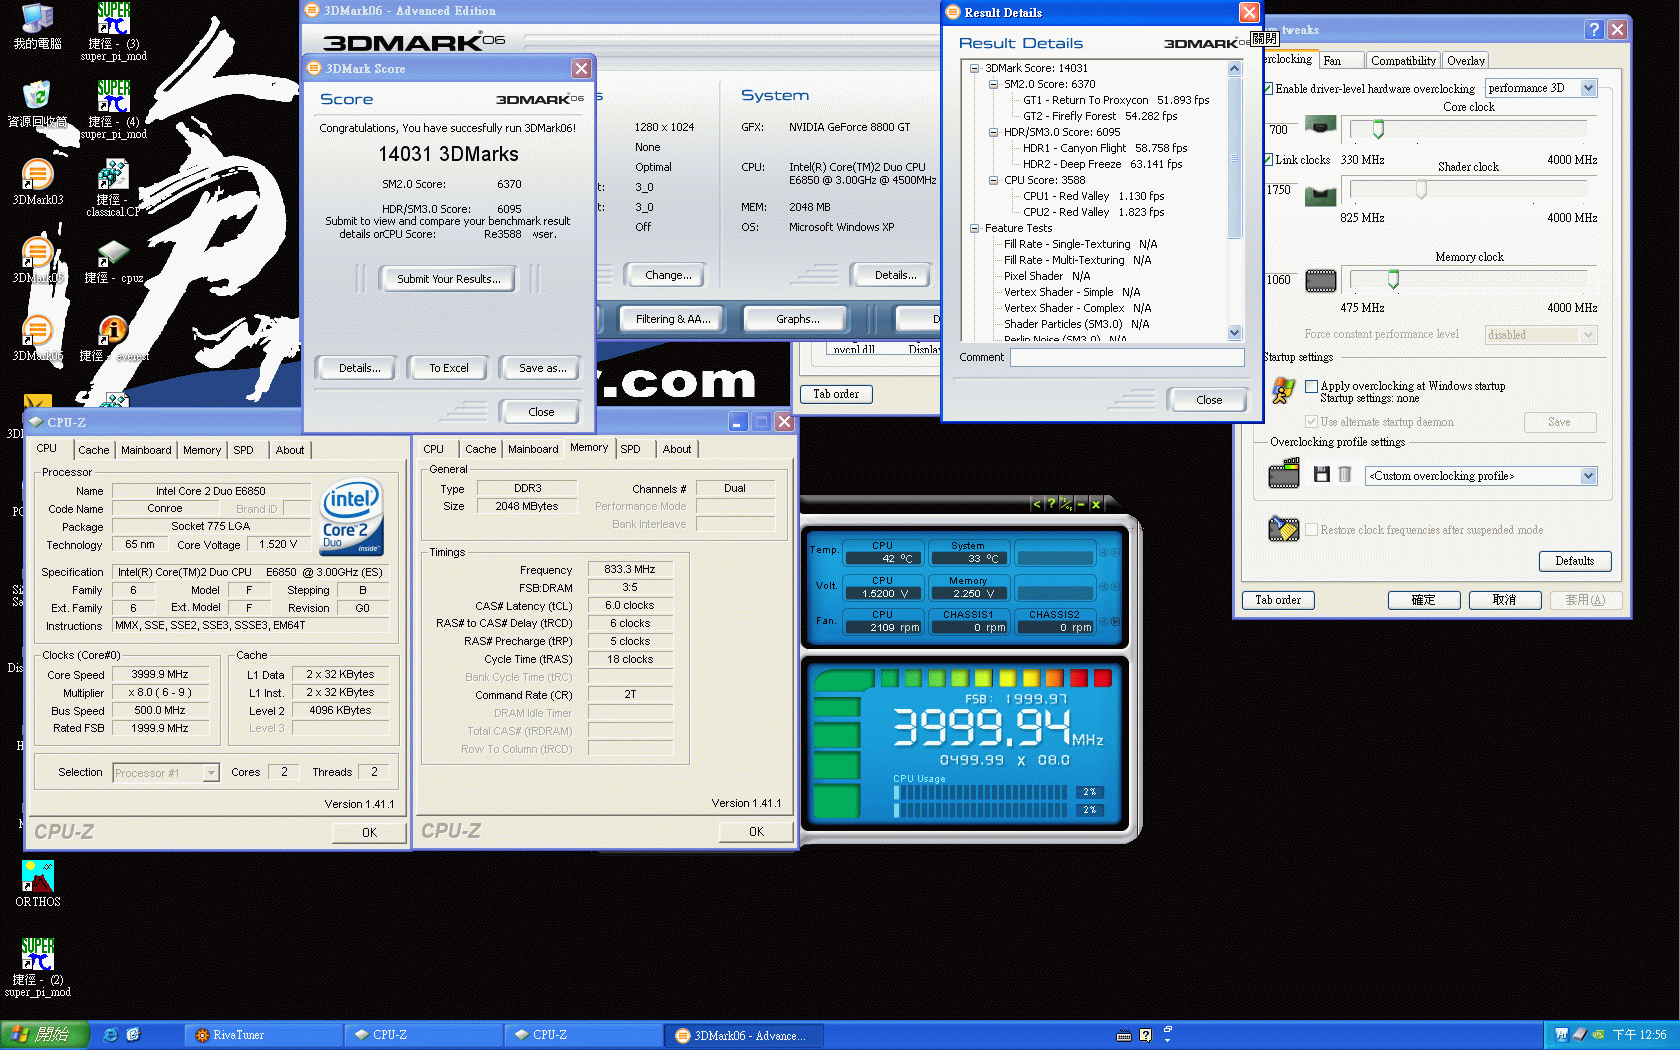Open the Force constant performance level dropdown

(x=1589, y=335)
